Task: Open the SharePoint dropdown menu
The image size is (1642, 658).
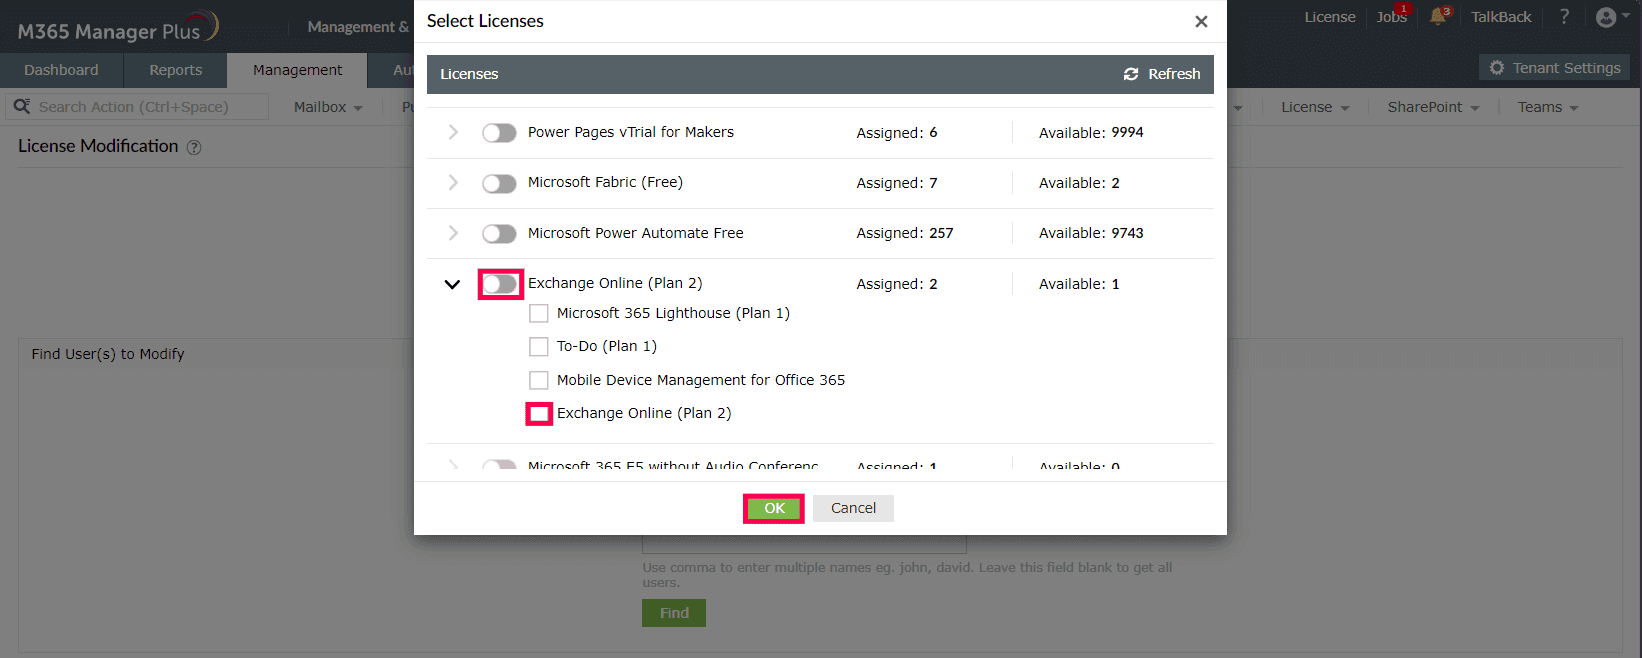Action: [x=1433, y=107]
